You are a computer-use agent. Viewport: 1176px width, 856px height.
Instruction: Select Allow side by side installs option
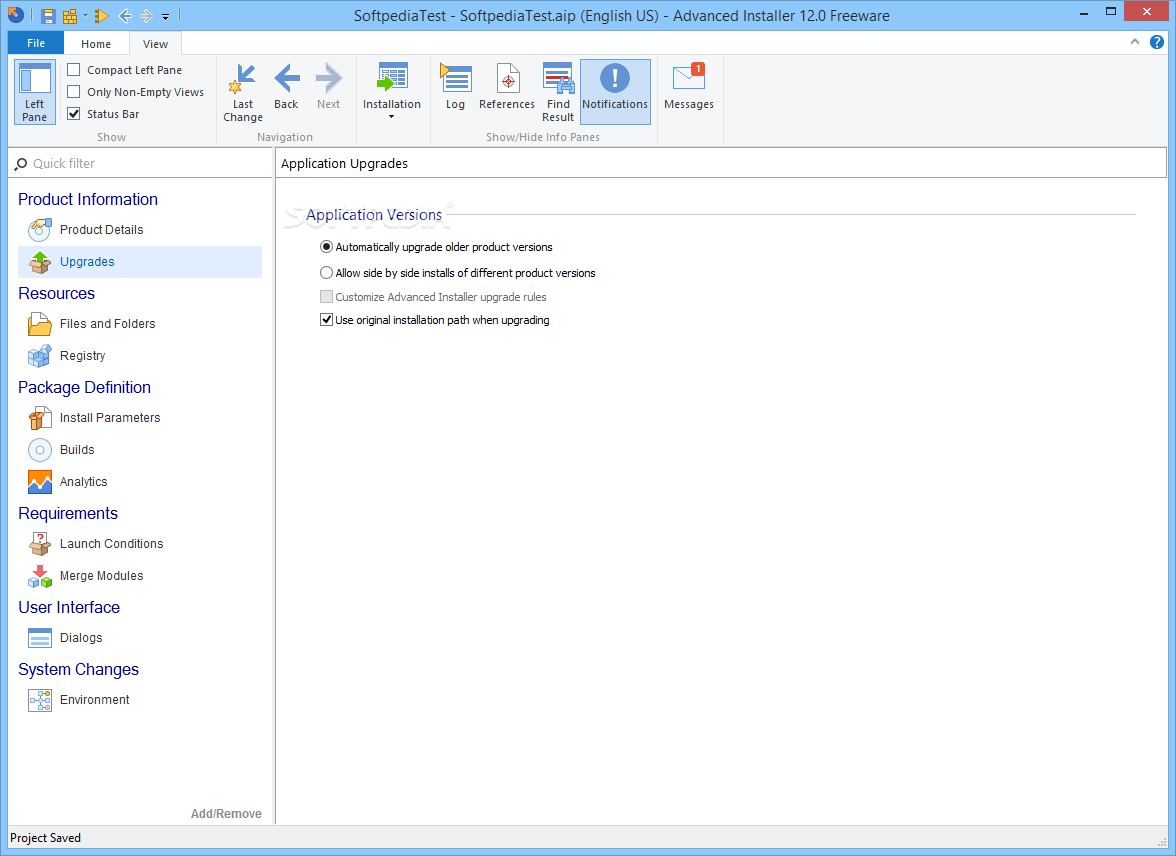(458, 273)
